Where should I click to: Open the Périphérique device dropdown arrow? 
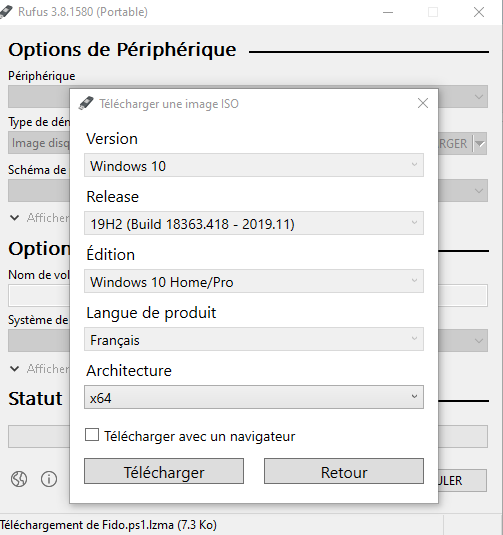[479, 97]
